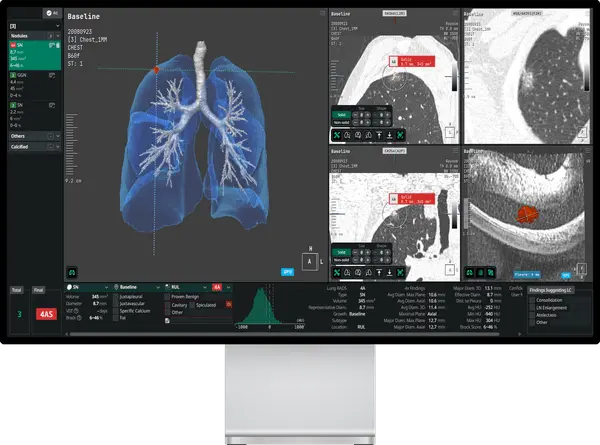
Task: Click the grayscale window-level bar in lower CT view
Action: pyautogui.click(x=454, y=214)
